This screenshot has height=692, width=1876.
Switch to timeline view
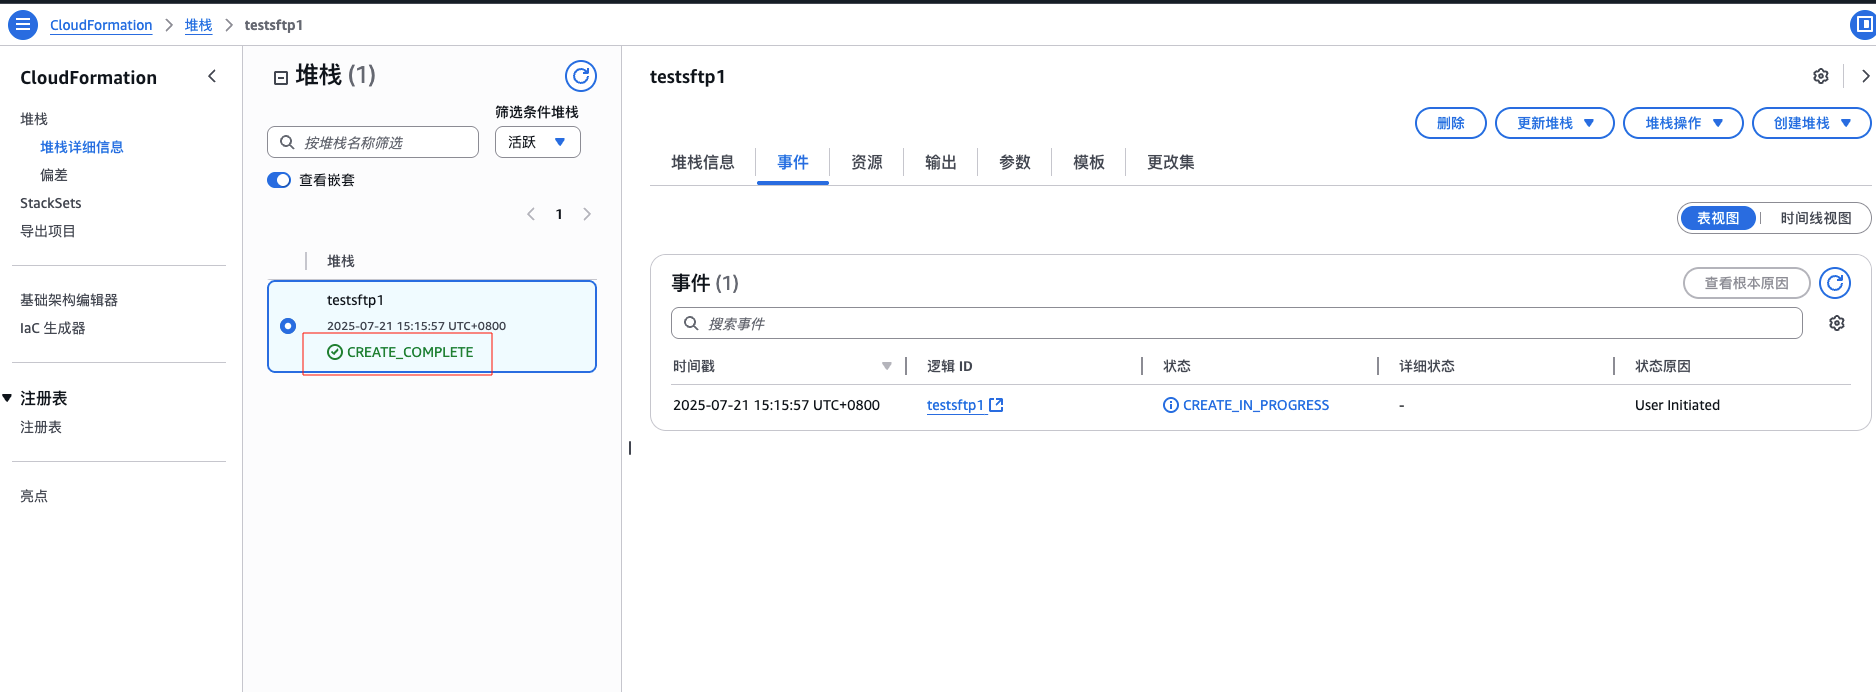(x=1816, y=218)
